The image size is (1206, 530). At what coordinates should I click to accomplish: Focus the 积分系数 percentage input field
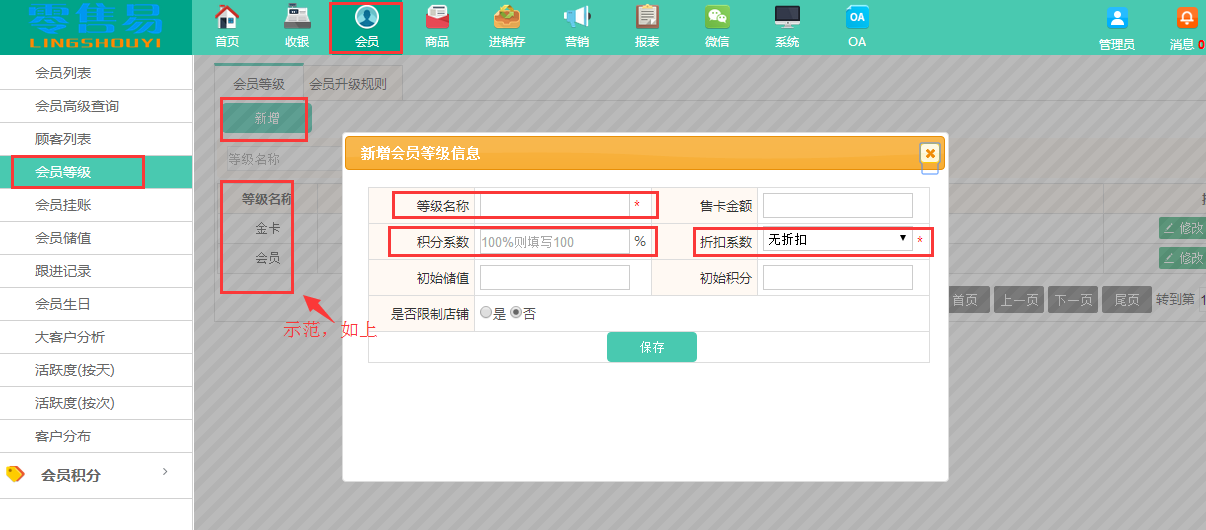point(554,242)
